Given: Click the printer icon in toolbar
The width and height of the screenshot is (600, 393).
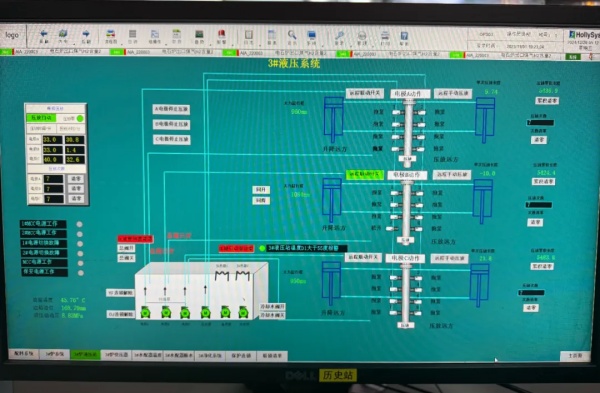Looking at the screenshot, I should 385,36.
